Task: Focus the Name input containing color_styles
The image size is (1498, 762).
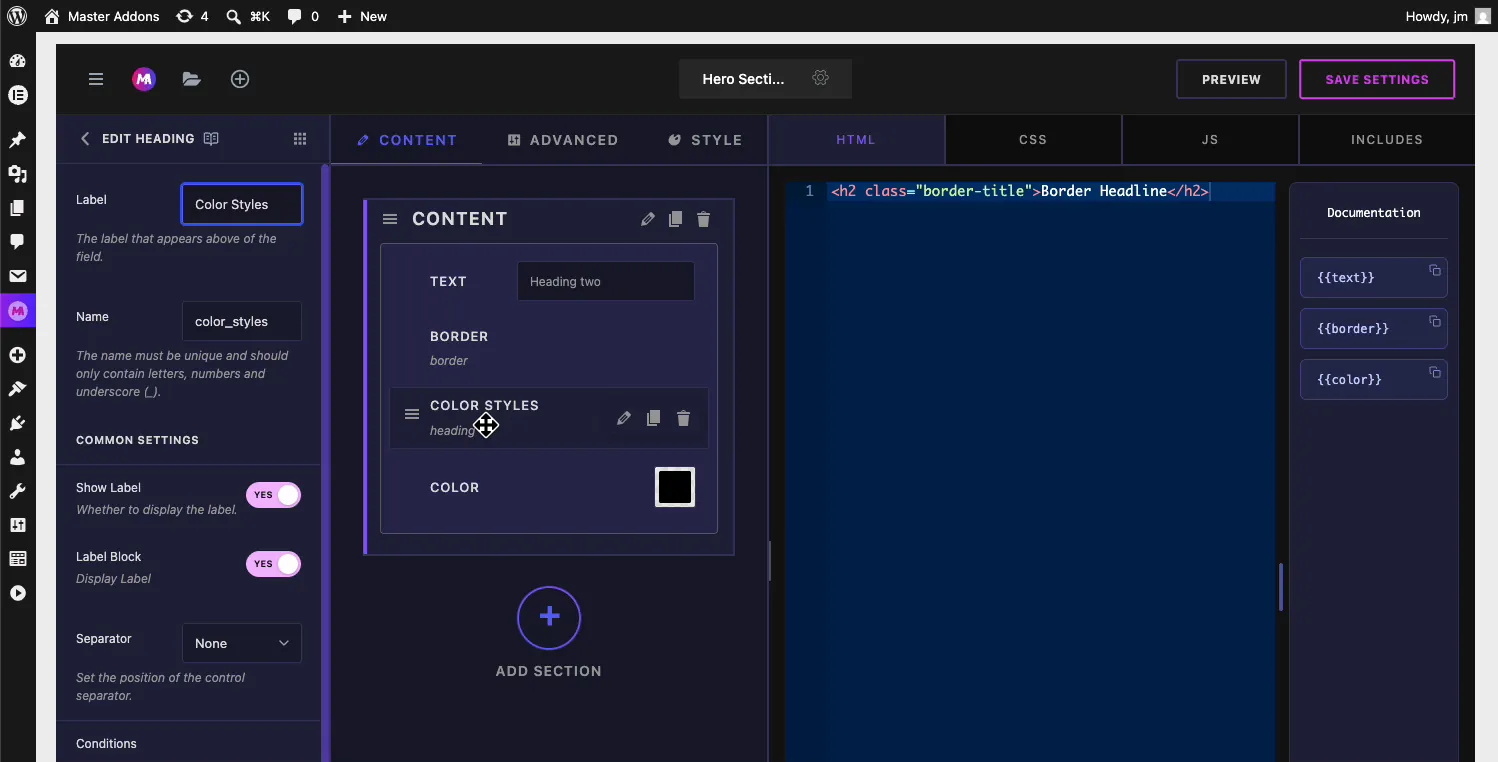Action: pyautogui.click(x=242, y=321)
